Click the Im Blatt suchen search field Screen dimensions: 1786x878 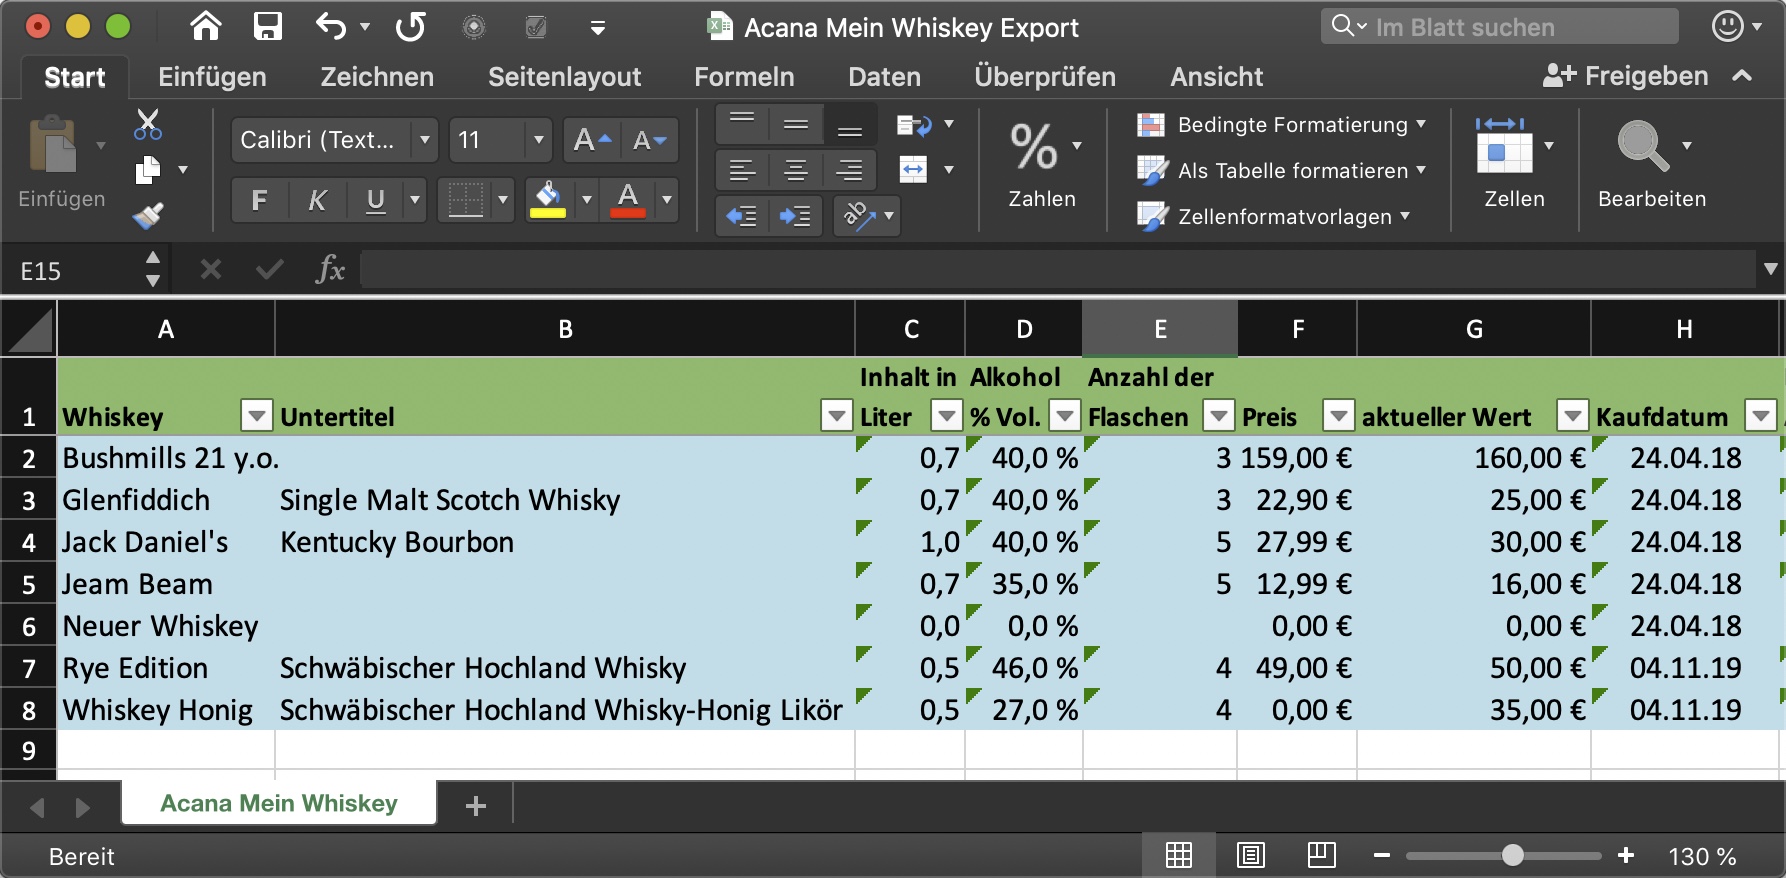1500,27
